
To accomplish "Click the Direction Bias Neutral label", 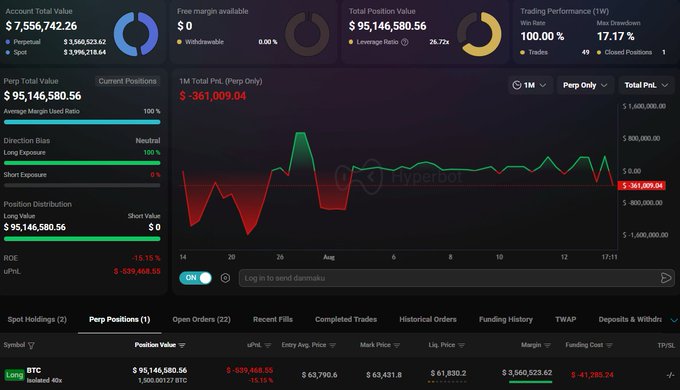I will click(147, 141).
